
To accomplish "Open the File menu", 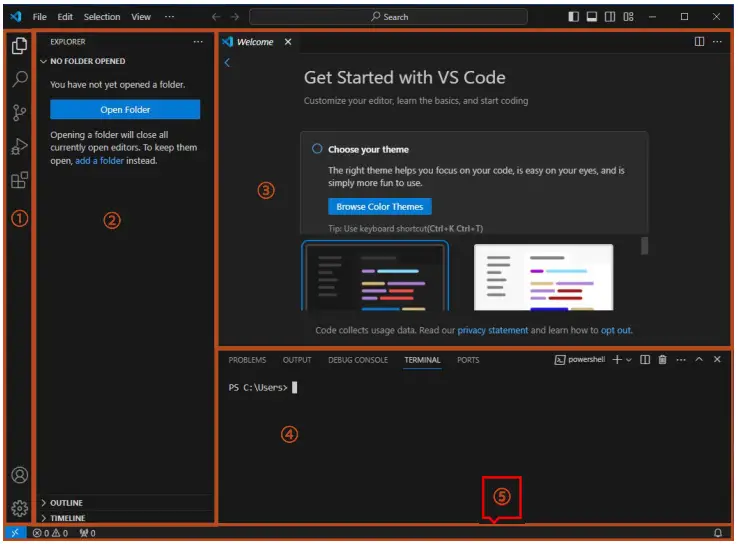I will tap(40, 17).
